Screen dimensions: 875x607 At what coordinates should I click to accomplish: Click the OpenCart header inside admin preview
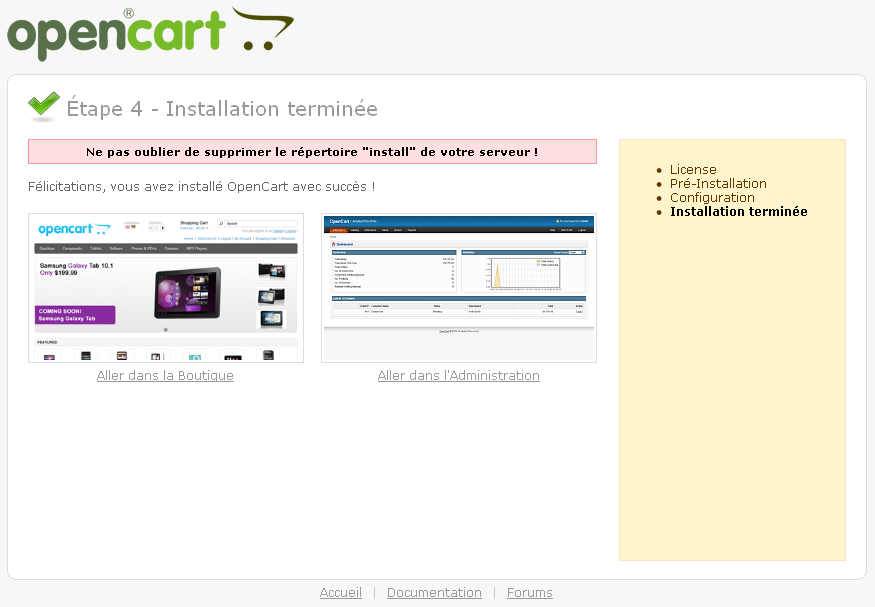(353, 221)
